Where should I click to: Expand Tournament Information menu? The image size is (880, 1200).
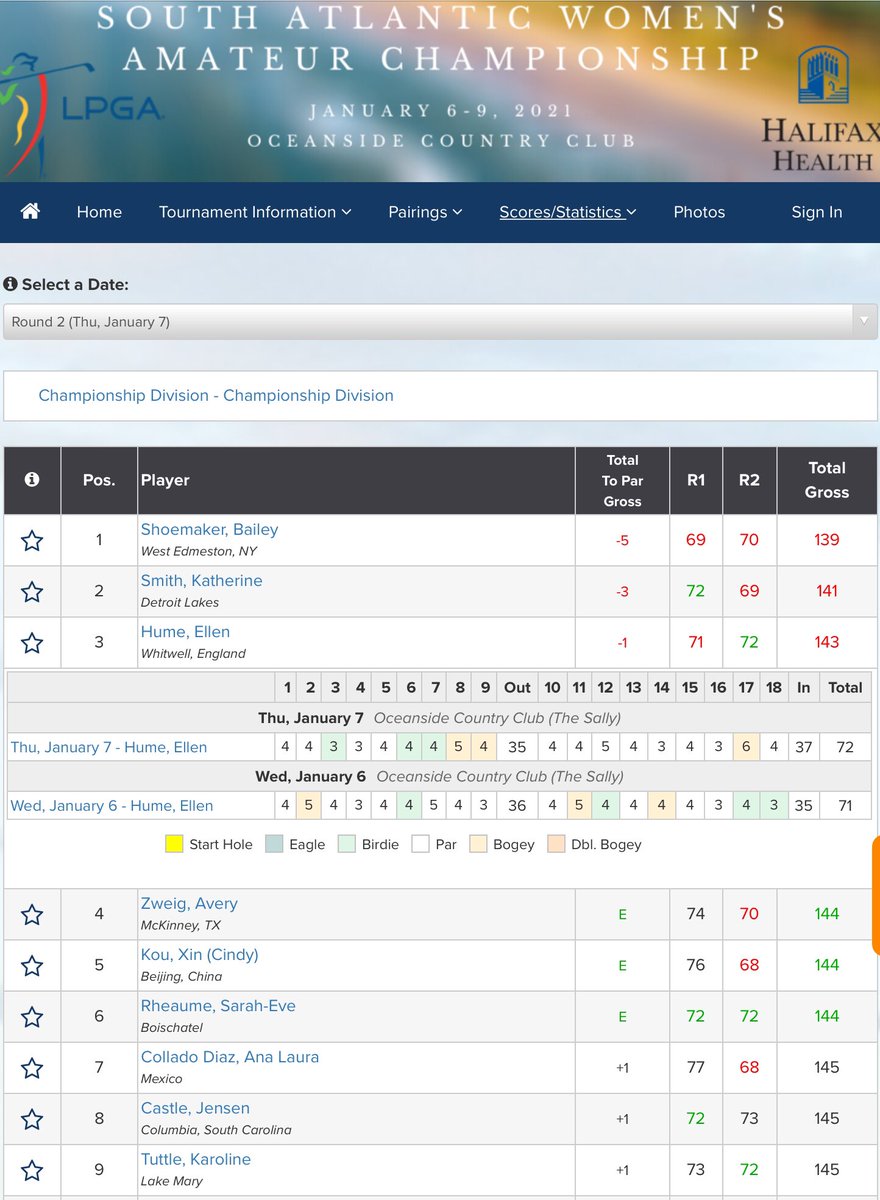pyautogui.click(x=255, y=212)
